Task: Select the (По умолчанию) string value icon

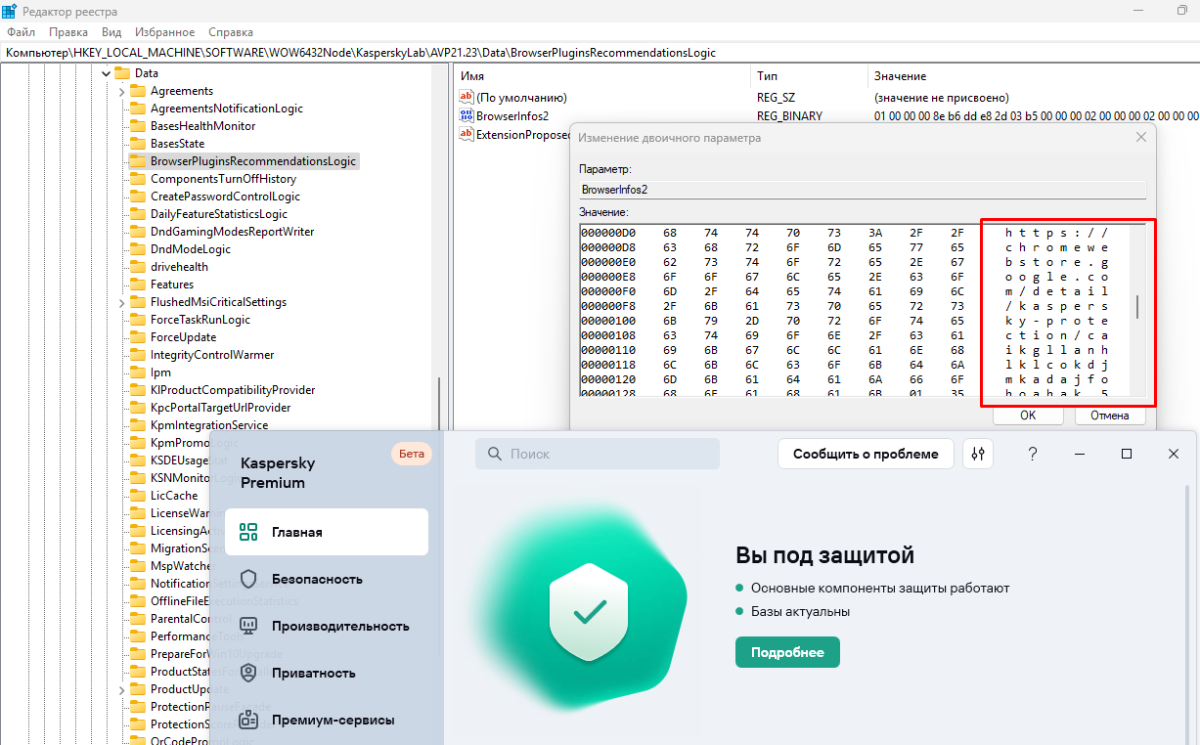Action: [466, 98]
